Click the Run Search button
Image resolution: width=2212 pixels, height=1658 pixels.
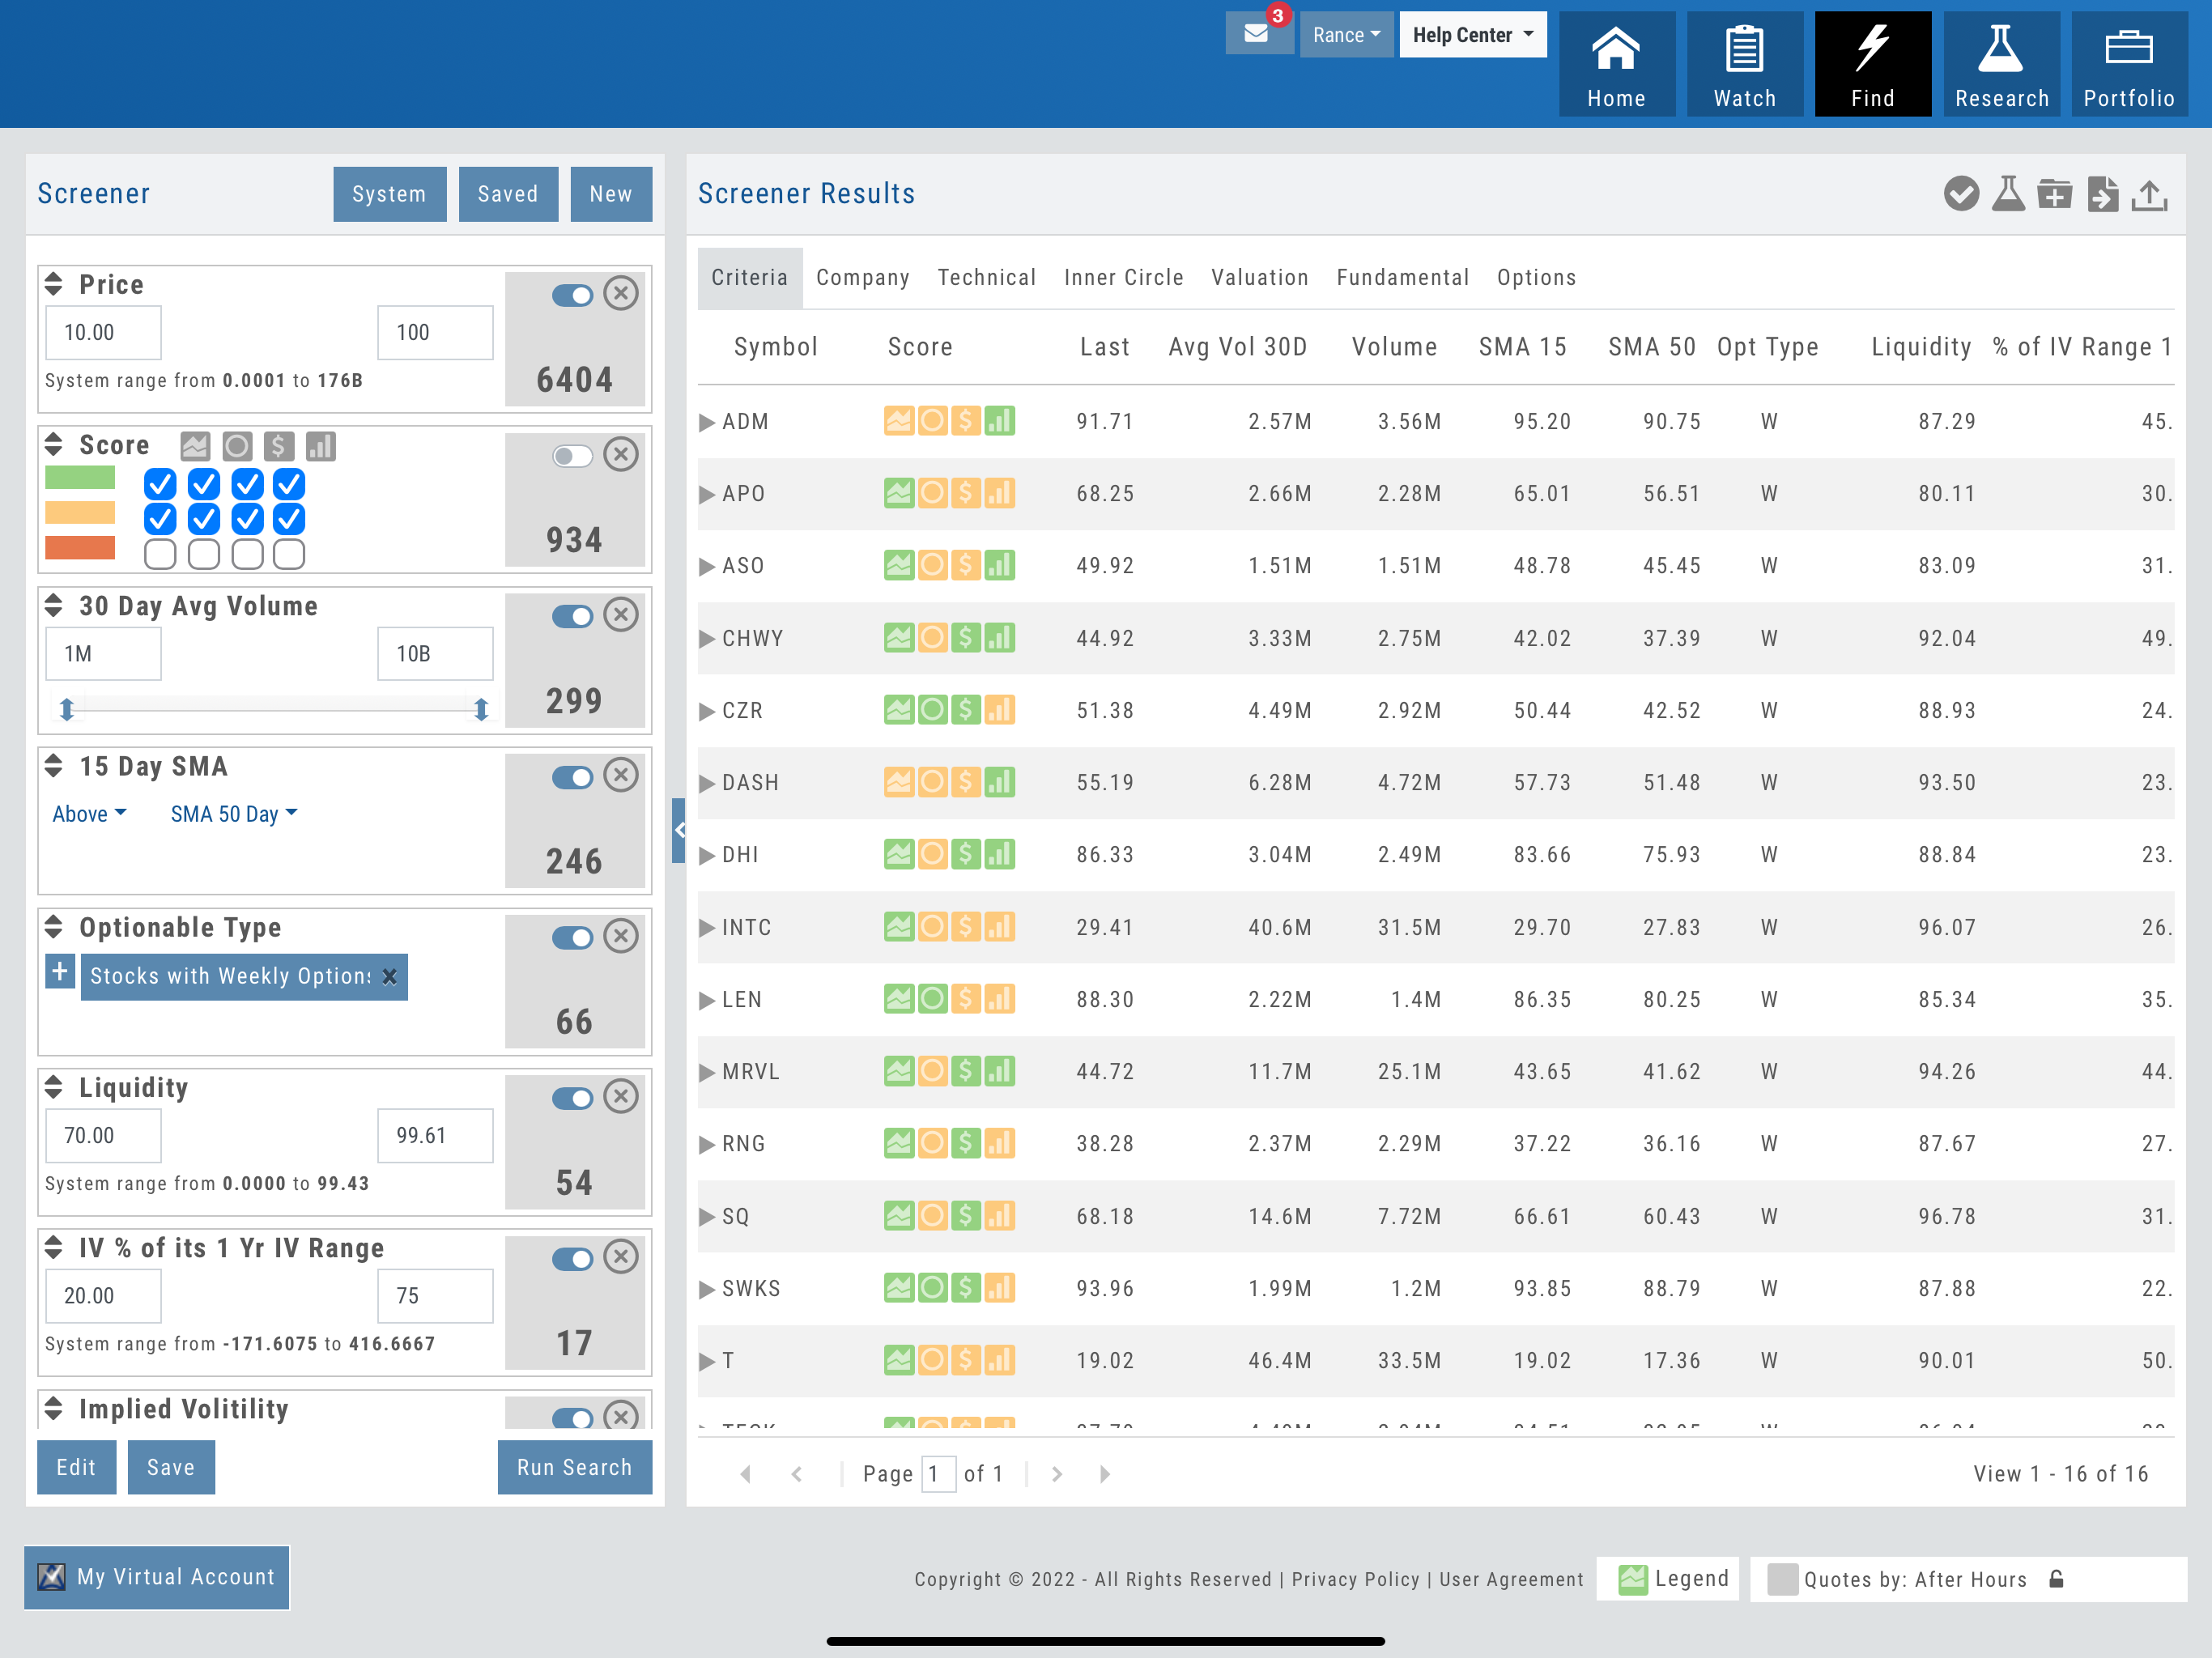pyautogui.click(x=574, y=1467)
